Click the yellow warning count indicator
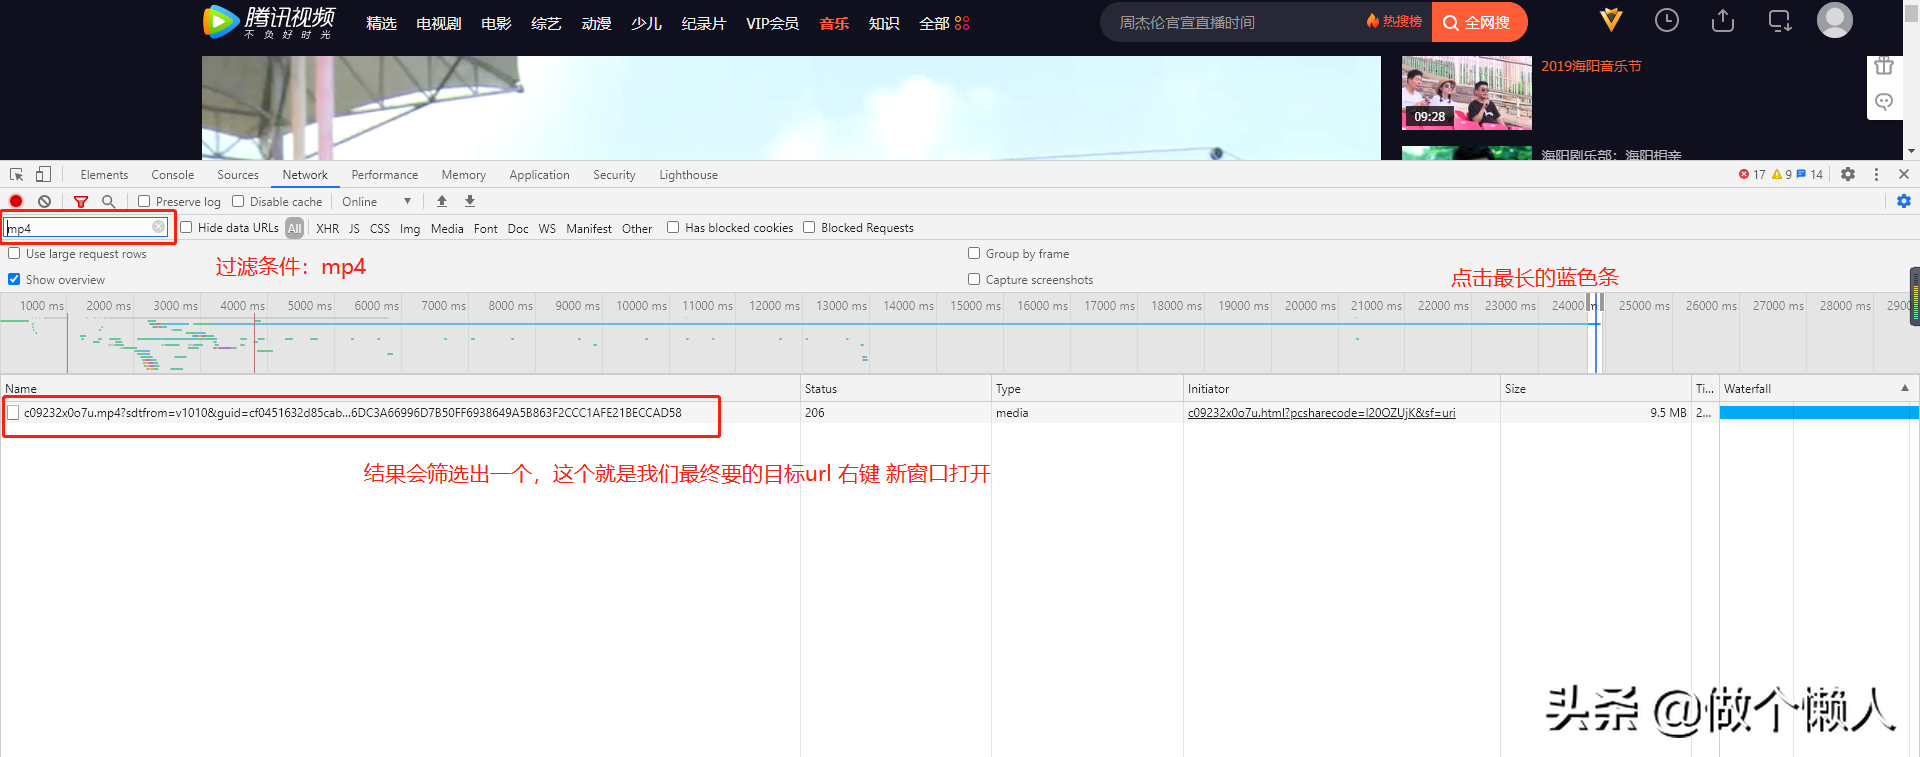The image size is (1920, 757). coord(1782,174)
